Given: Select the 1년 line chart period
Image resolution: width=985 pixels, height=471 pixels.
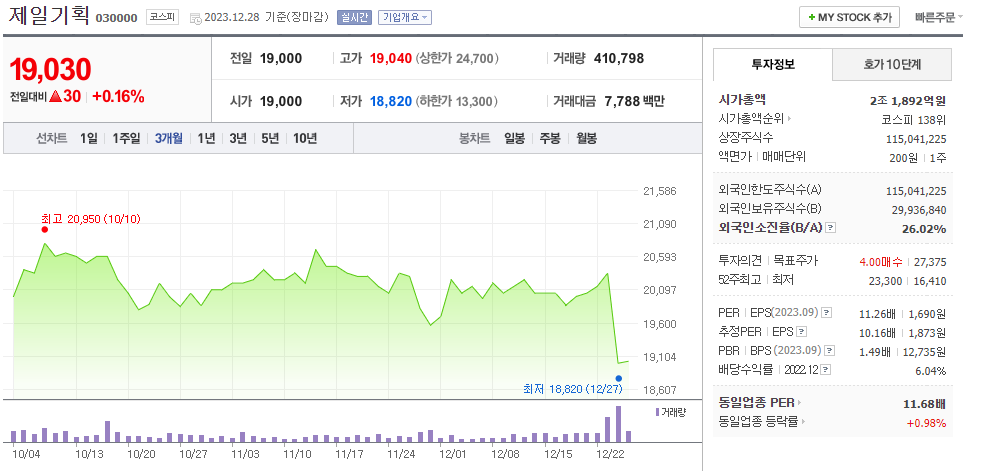Looking at the screenshot, I should 206,138.
